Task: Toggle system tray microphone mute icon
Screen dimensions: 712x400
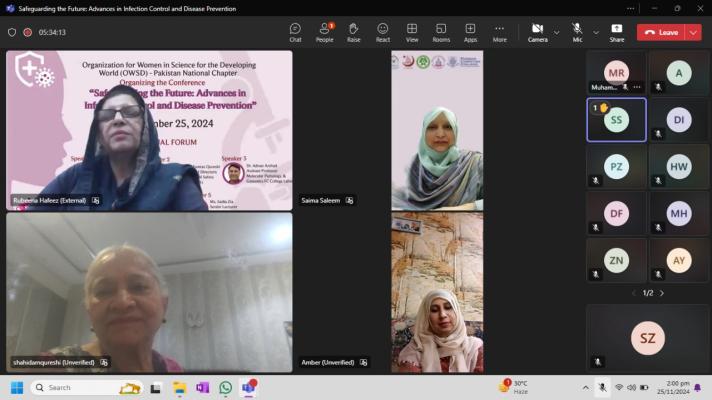Action: tap(602, 387)
